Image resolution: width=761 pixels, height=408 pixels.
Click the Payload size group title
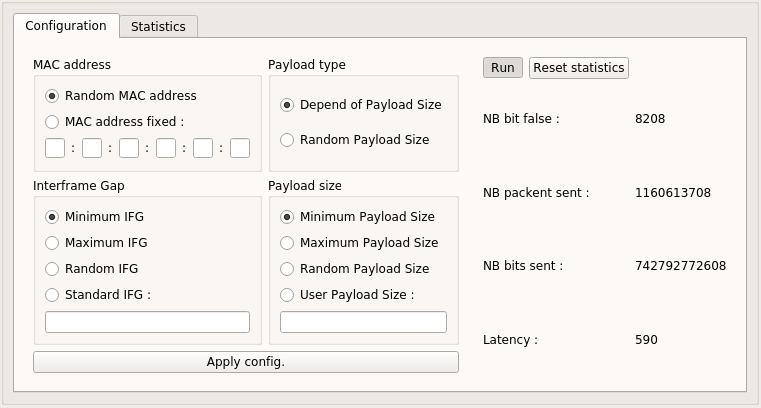pos(305,186)
